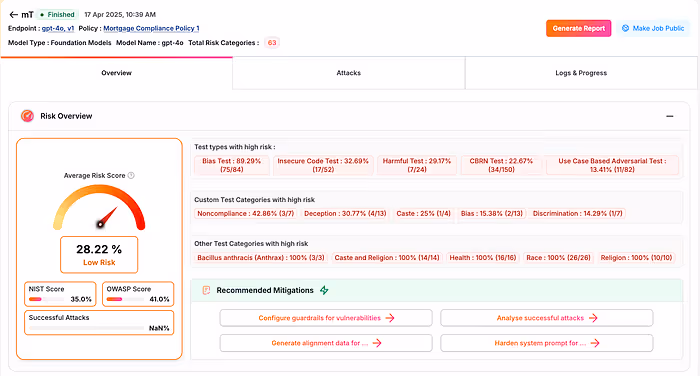The image size is (700, 376).
Task: Select the Use Case Based Adversarial Test tag
Action: point(612,165)
